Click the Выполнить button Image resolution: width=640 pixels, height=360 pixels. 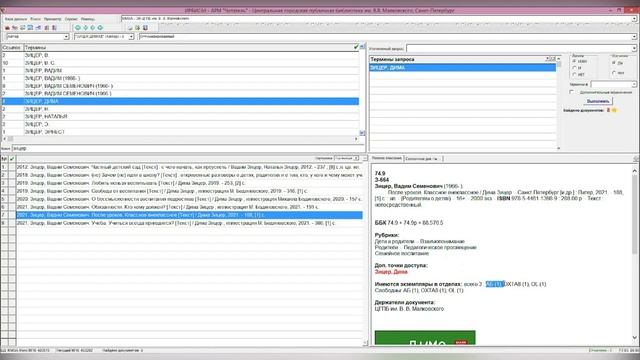pos(598,101)
